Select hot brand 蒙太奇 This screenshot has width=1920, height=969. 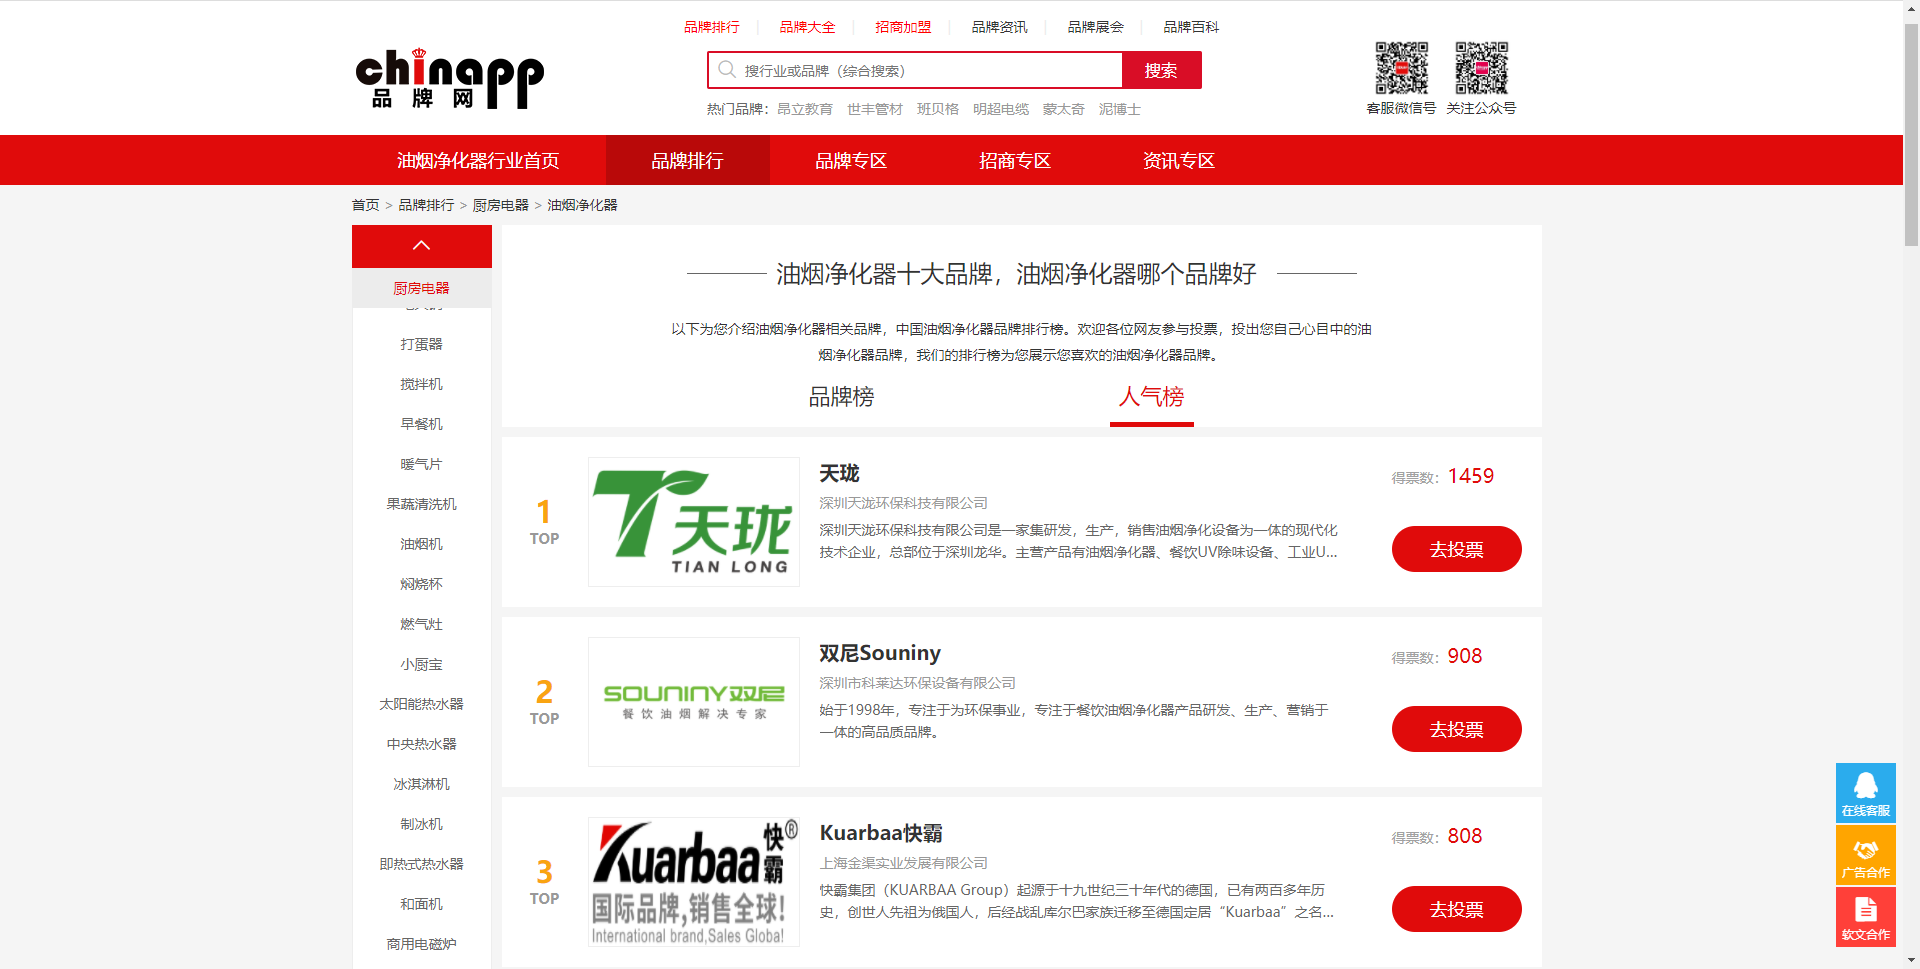tap(1064, 109)
